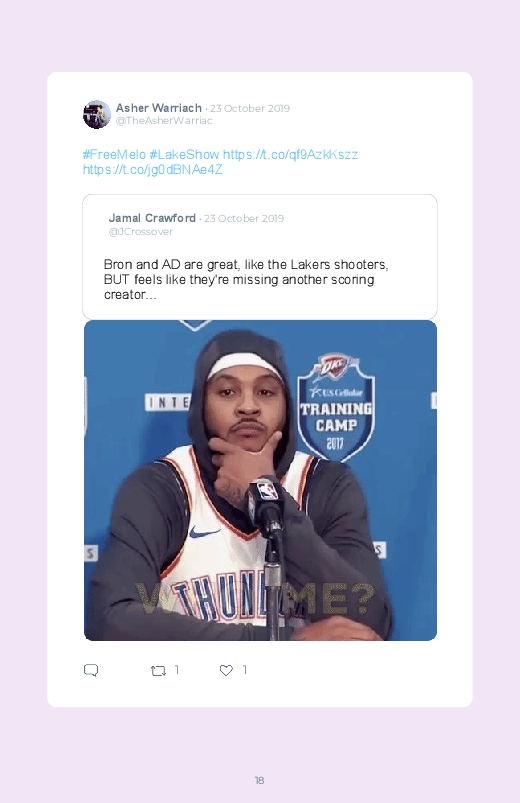Click the Jamal Crawford name in quoted tweet
520x803 pixels.
[152, 218]
